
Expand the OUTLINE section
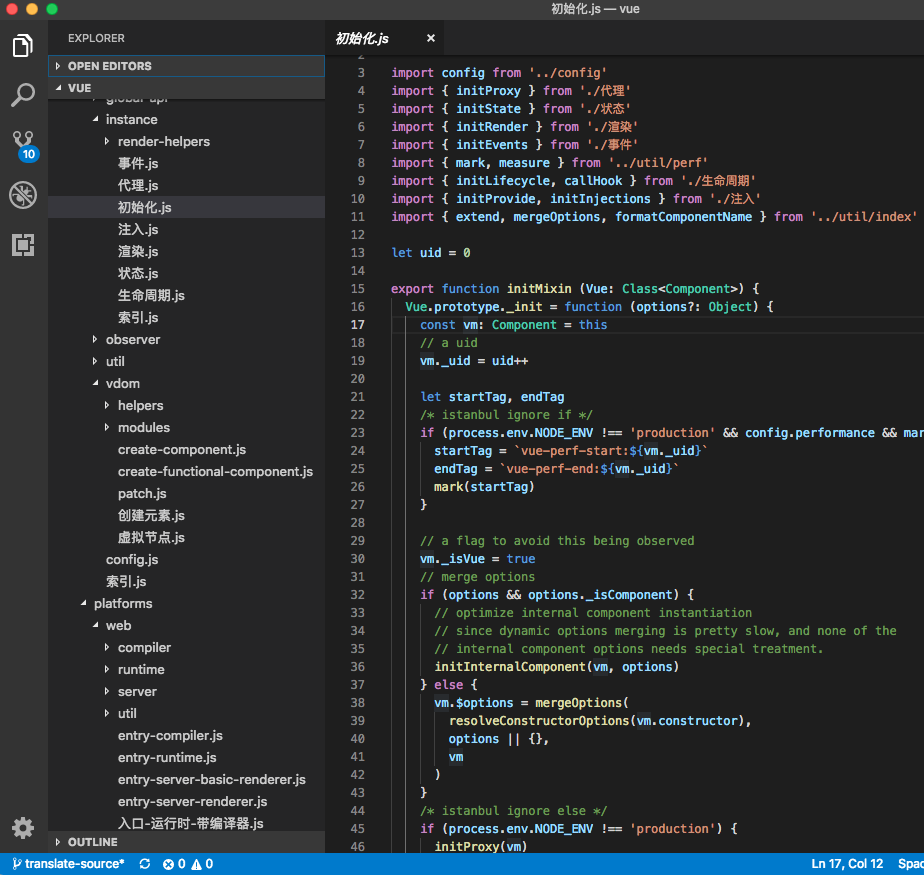coord(186,842)
